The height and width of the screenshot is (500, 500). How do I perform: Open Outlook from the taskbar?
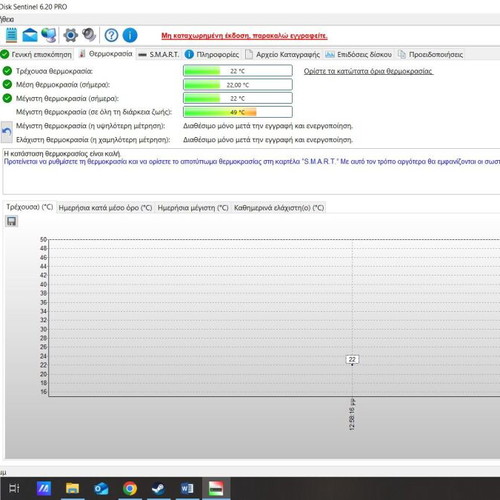click(x=101, y=489)
